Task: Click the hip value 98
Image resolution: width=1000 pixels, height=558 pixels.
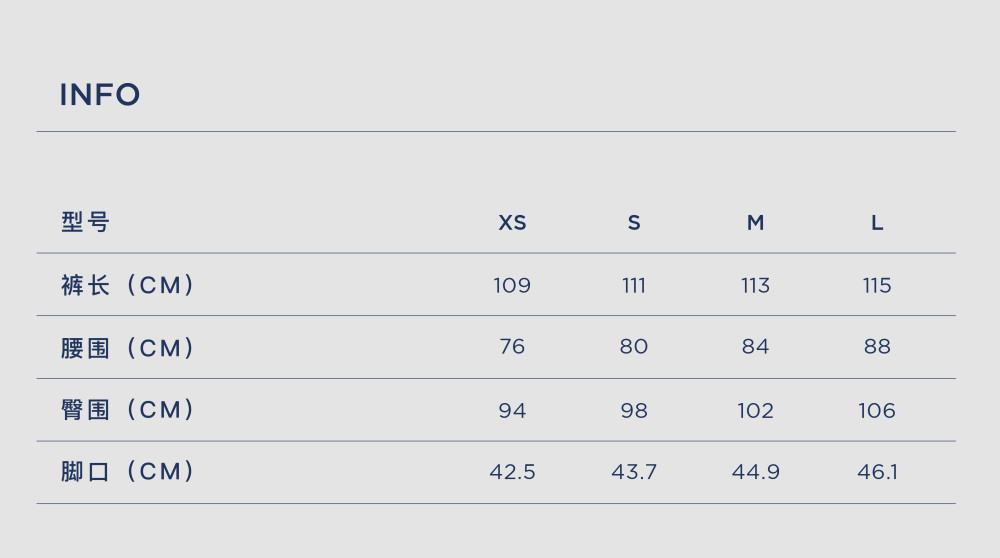Action: (x=634, y=410)
